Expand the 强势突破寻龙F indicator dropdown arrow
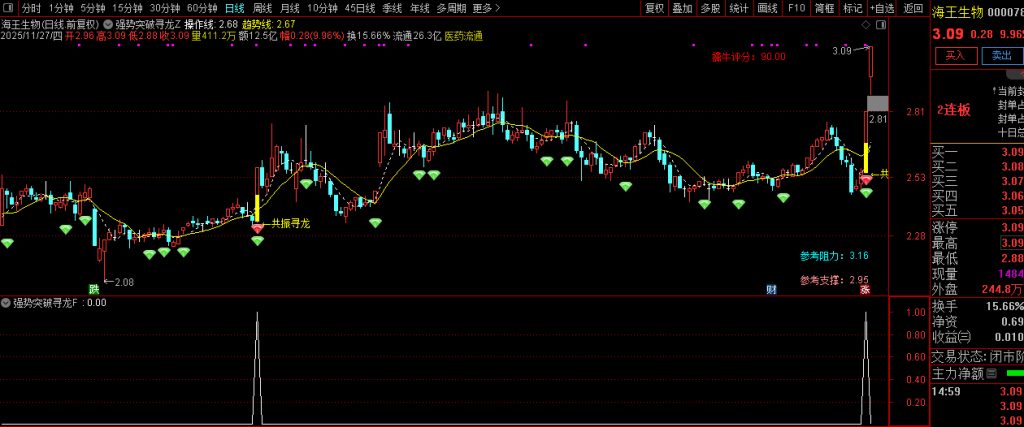This screenshot has width=1024, height=427. pos(6,303)
